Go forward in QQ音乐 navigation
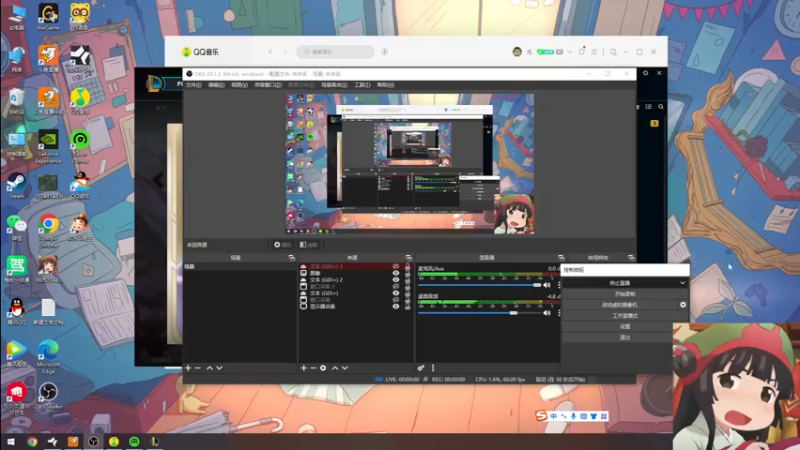The image size is (800, 450). click(x=285, y=52)
